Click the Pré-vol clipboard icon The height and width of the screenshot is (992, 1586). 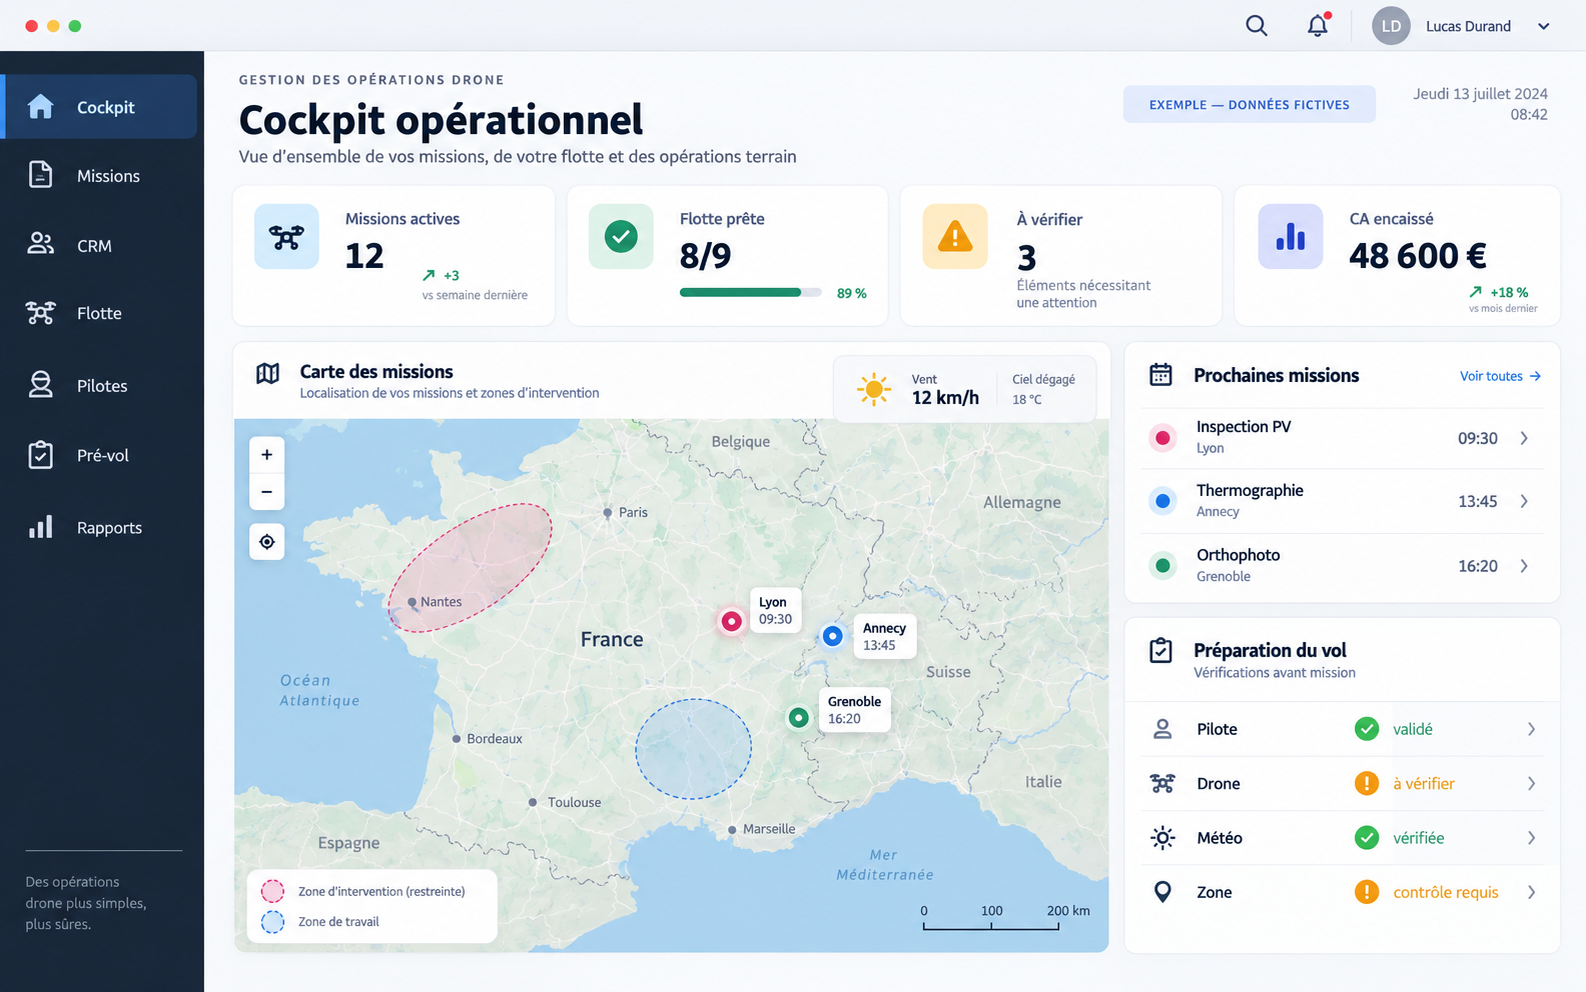point(40,455)
